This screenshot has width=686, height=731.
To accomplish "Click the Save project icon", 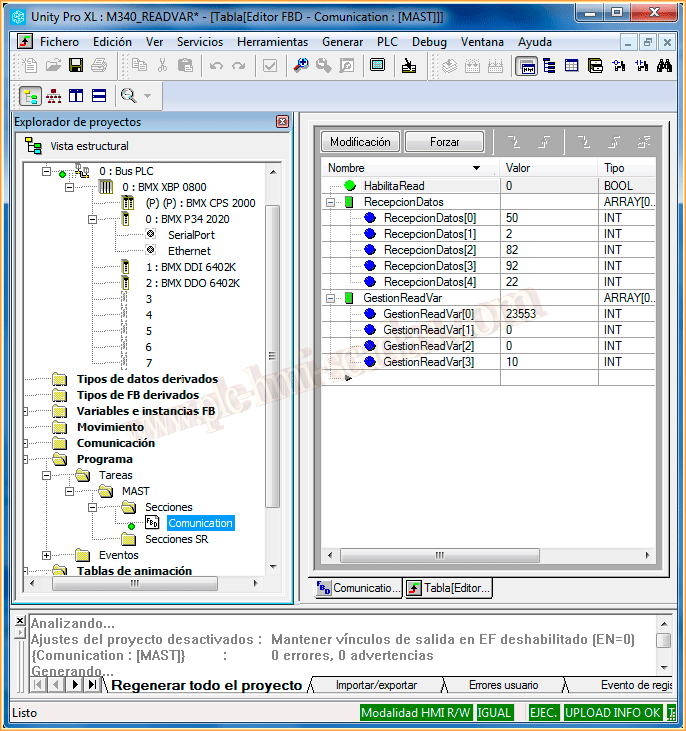I will 76,65.
